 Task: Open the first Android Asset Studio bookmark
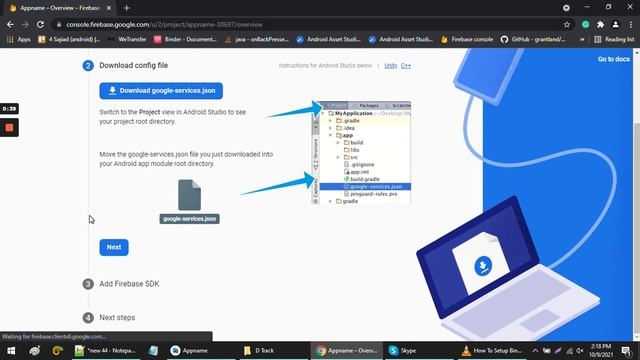tap(329, 39)
